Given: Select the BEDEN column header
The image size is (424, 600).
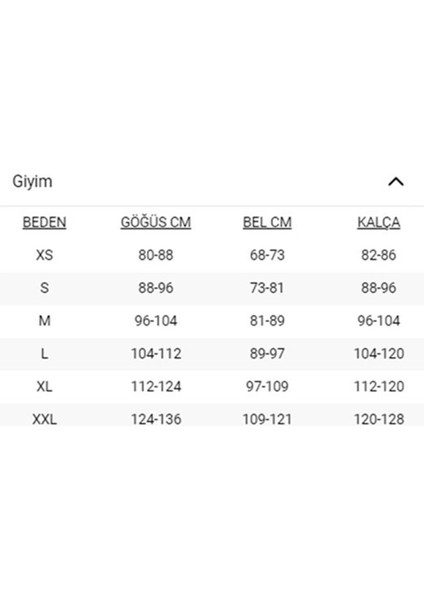Looking at the screenshot, I should (44, 222).
